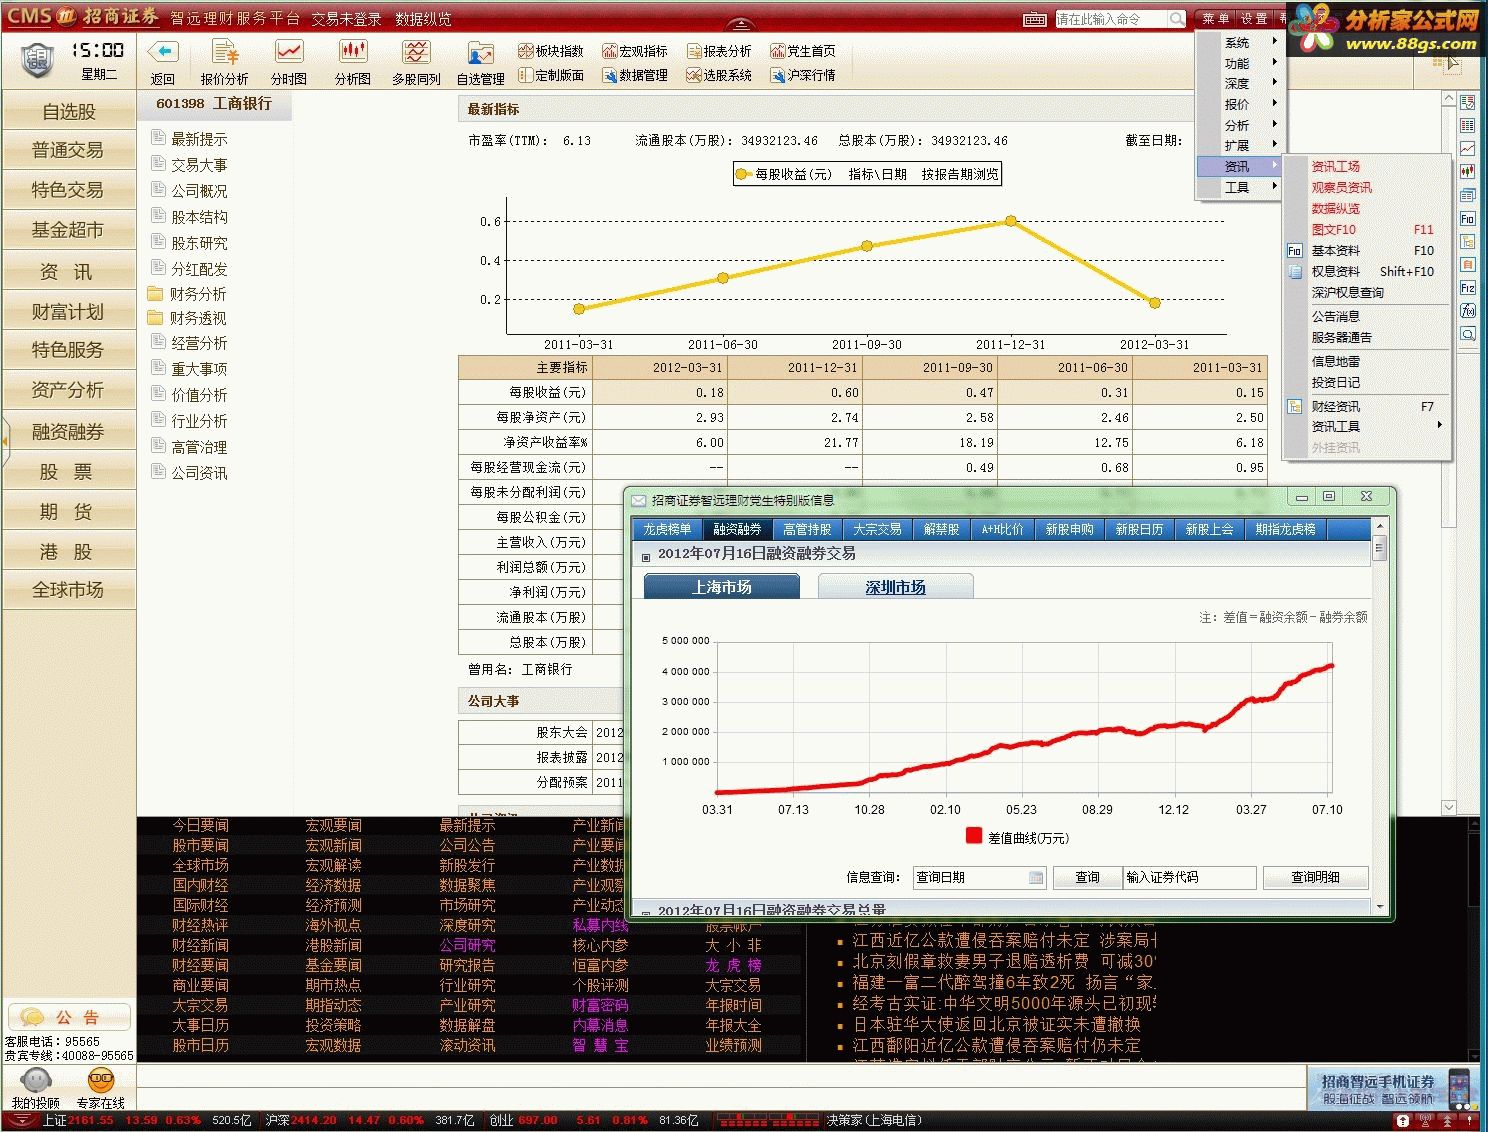Click the 输入证券代码 input field
The height and width of the screenshot is (1132, 1488).
coord(1189,877)
